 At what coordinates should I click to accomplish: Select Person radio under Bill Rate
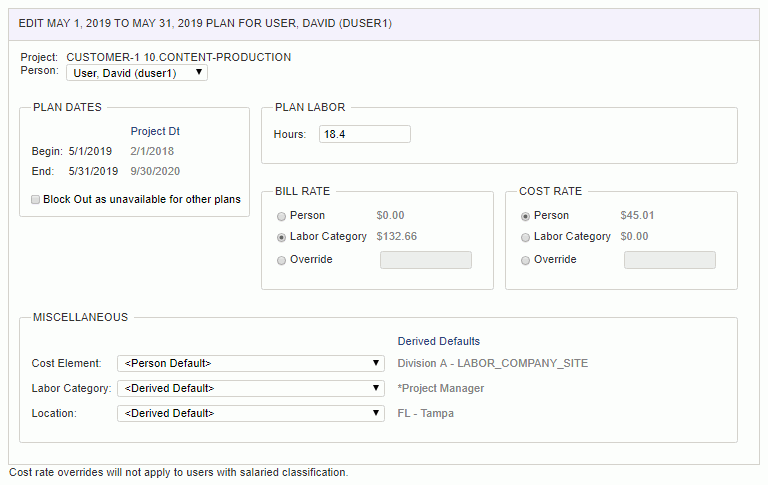click(281, 216)
